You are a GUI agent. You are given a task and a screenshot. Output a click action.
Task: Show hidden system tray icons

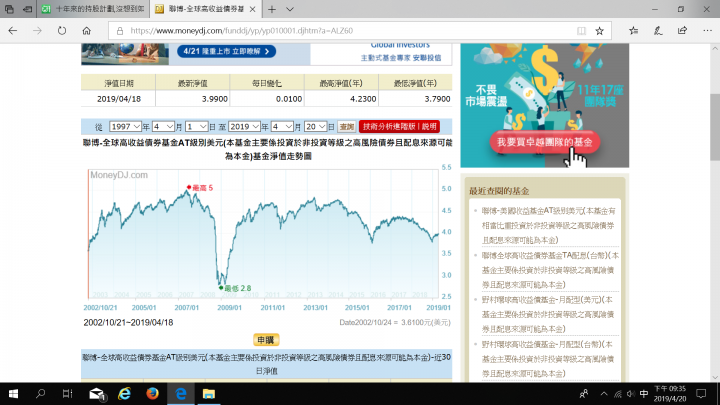point(604,394)
